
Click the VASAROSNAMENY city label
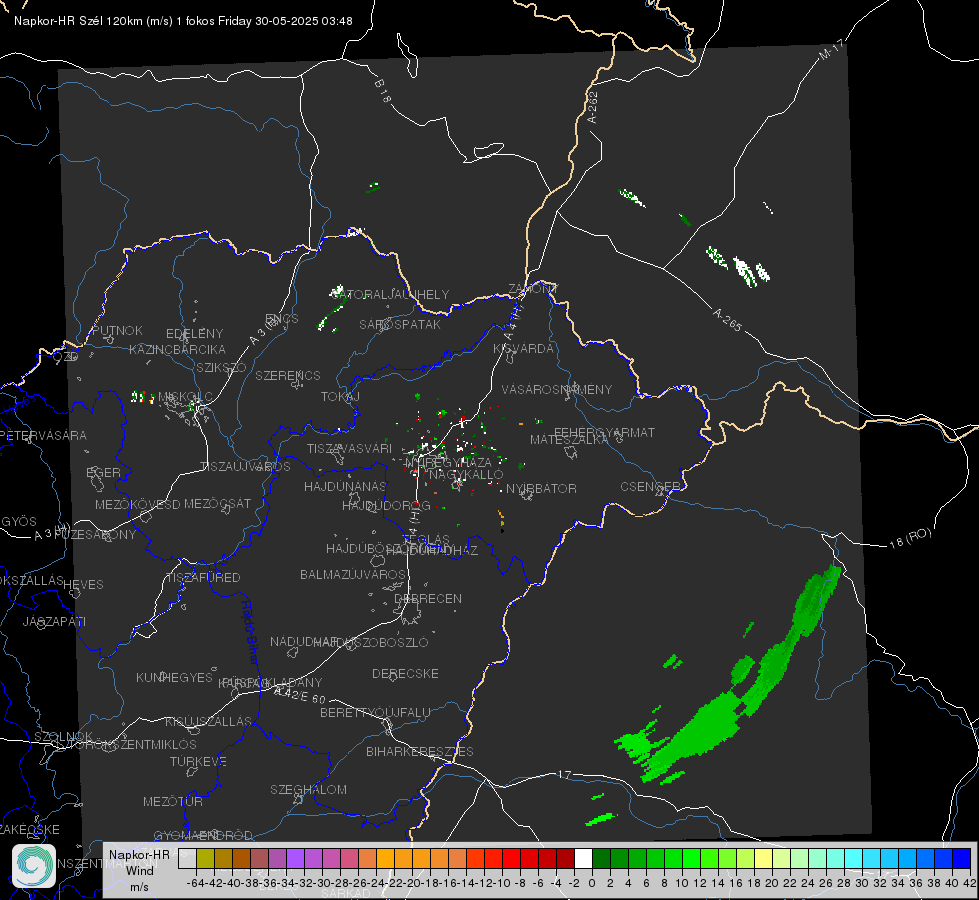click(557, 389)
